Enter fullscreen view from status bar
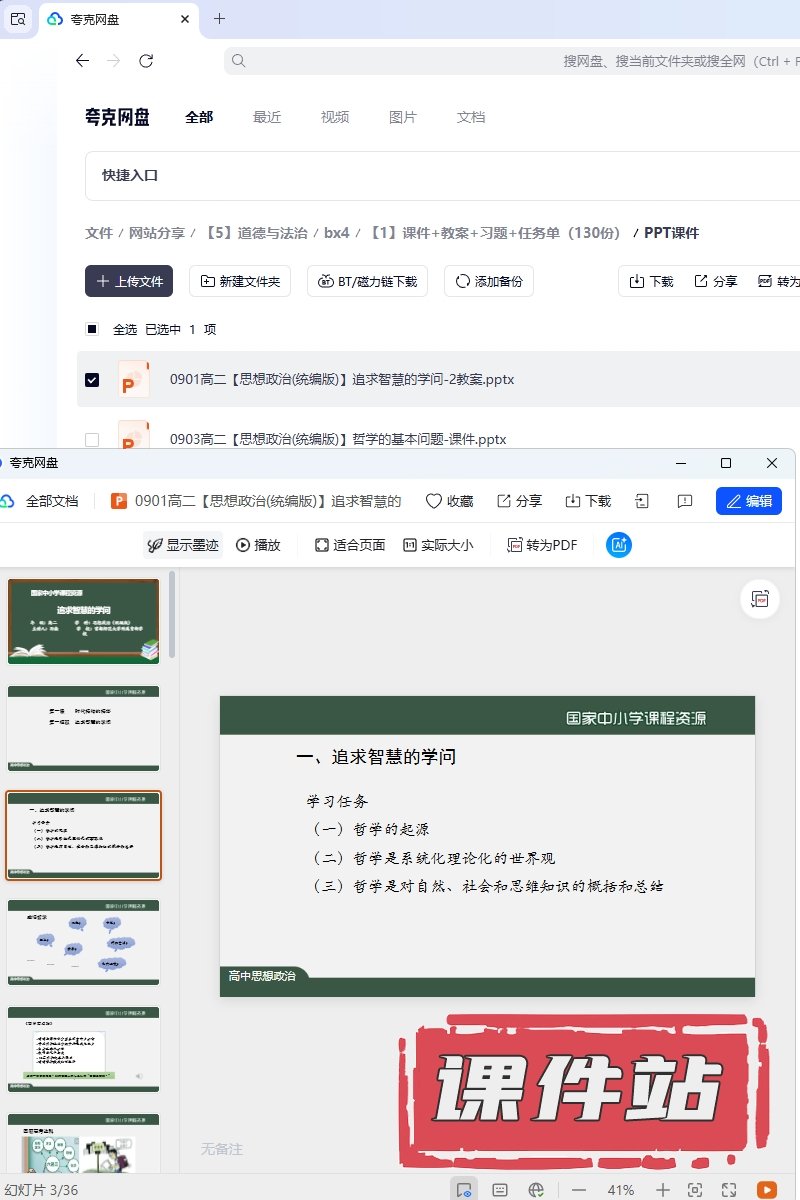Image resolution: width=800 pixels, height=1200 pixels. (729, 1189)
